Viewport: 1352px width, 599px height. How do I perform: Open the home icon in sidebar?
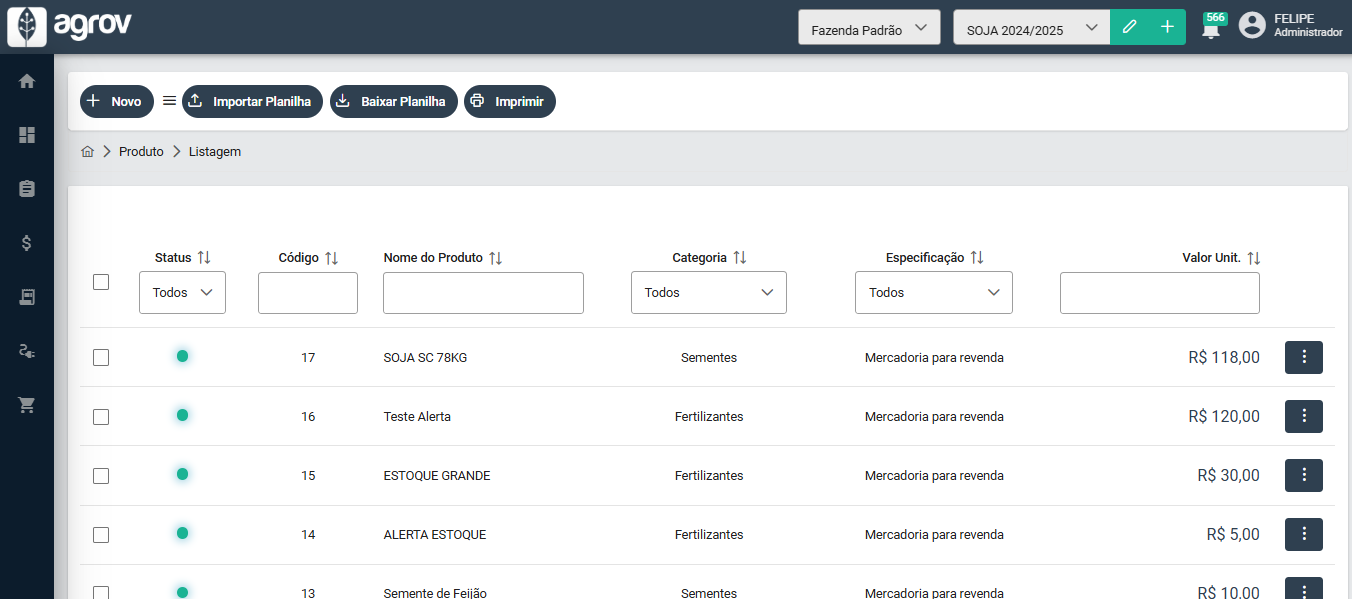[x=27, y=81]
